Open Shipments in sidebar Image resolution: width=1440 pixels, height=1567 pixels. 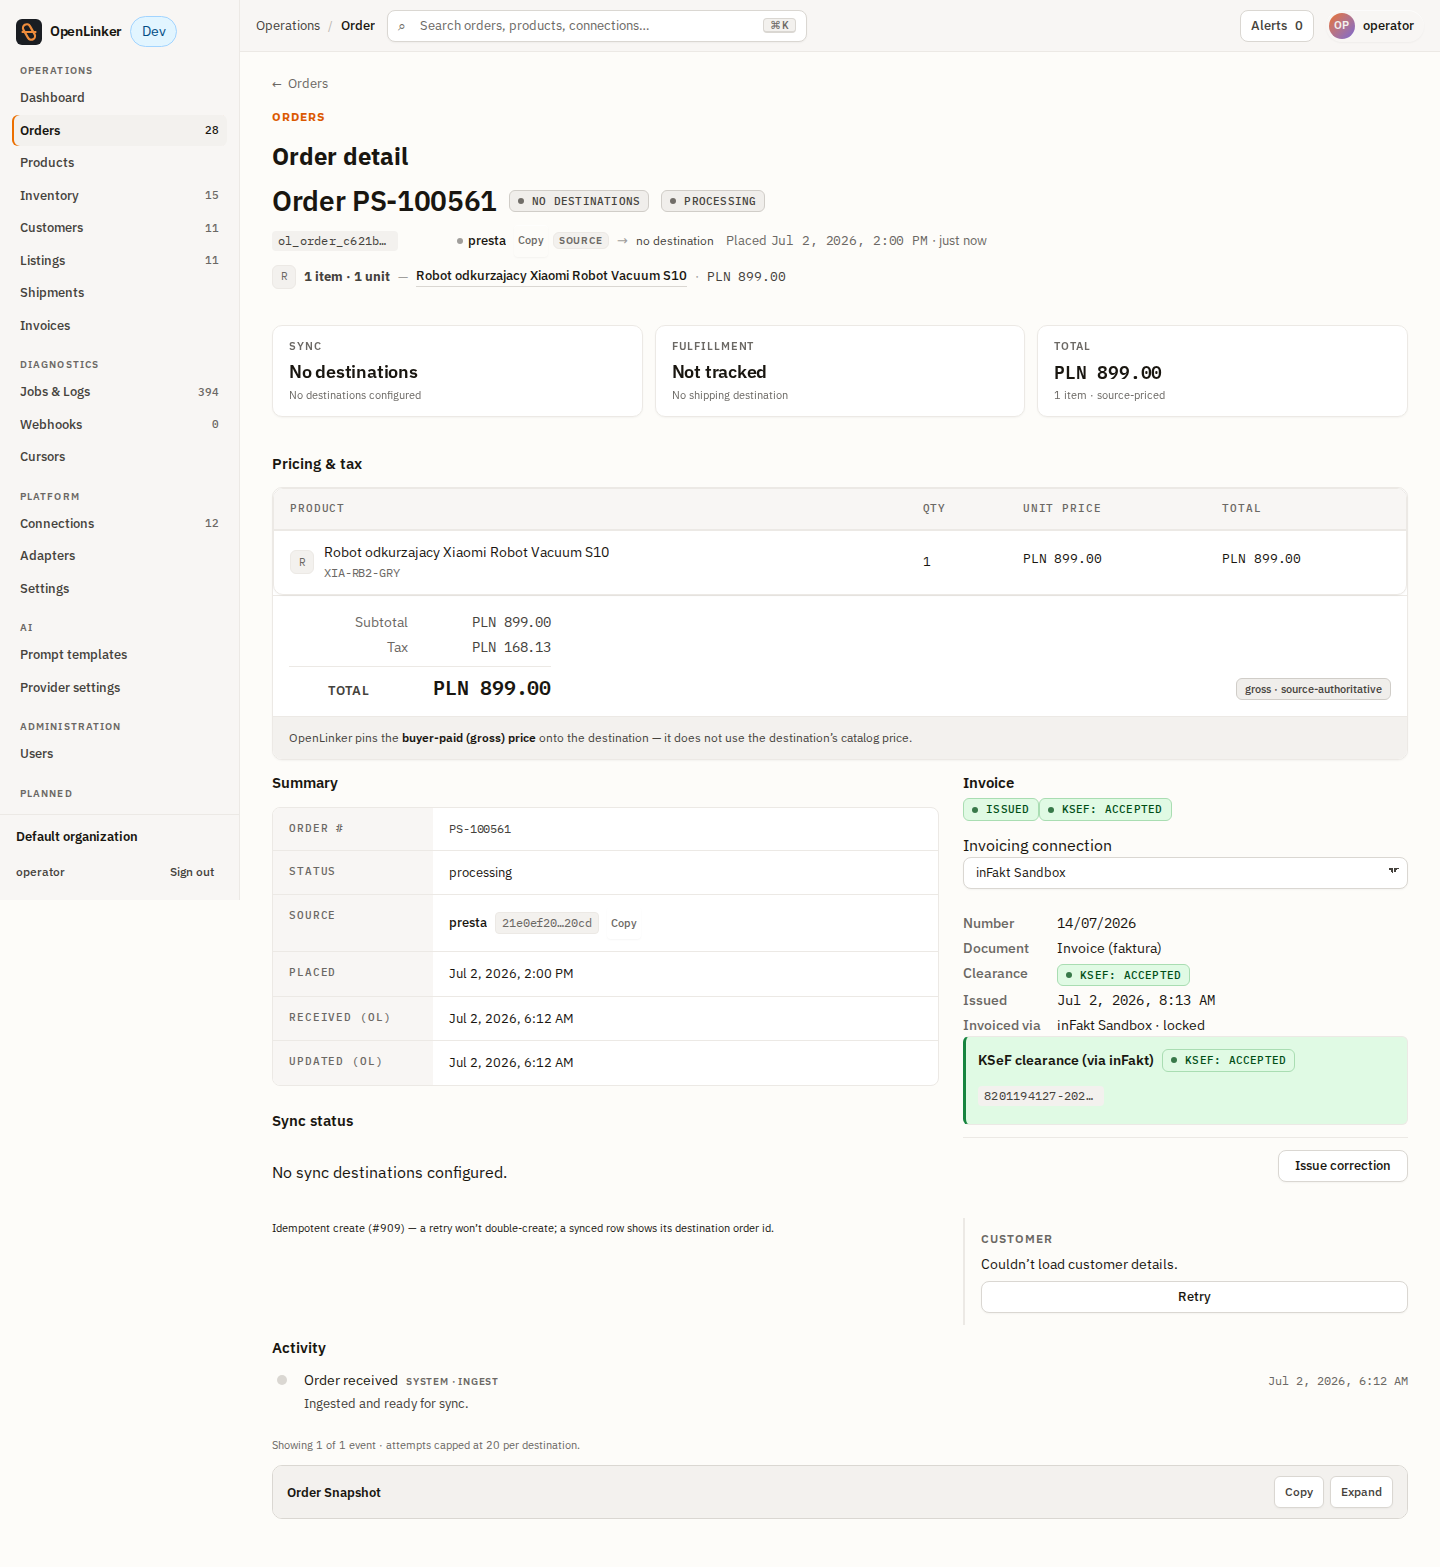coord(119,293)
